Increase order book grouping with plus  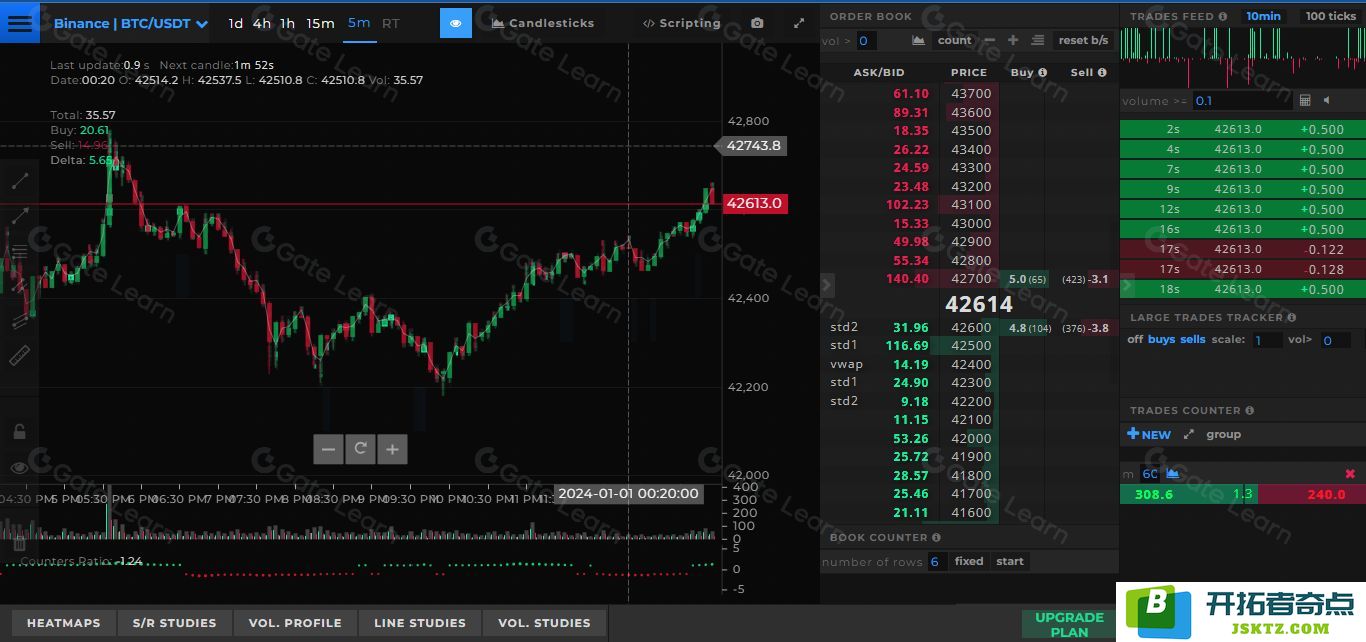pyautogui.click(x=1013, y=41)
